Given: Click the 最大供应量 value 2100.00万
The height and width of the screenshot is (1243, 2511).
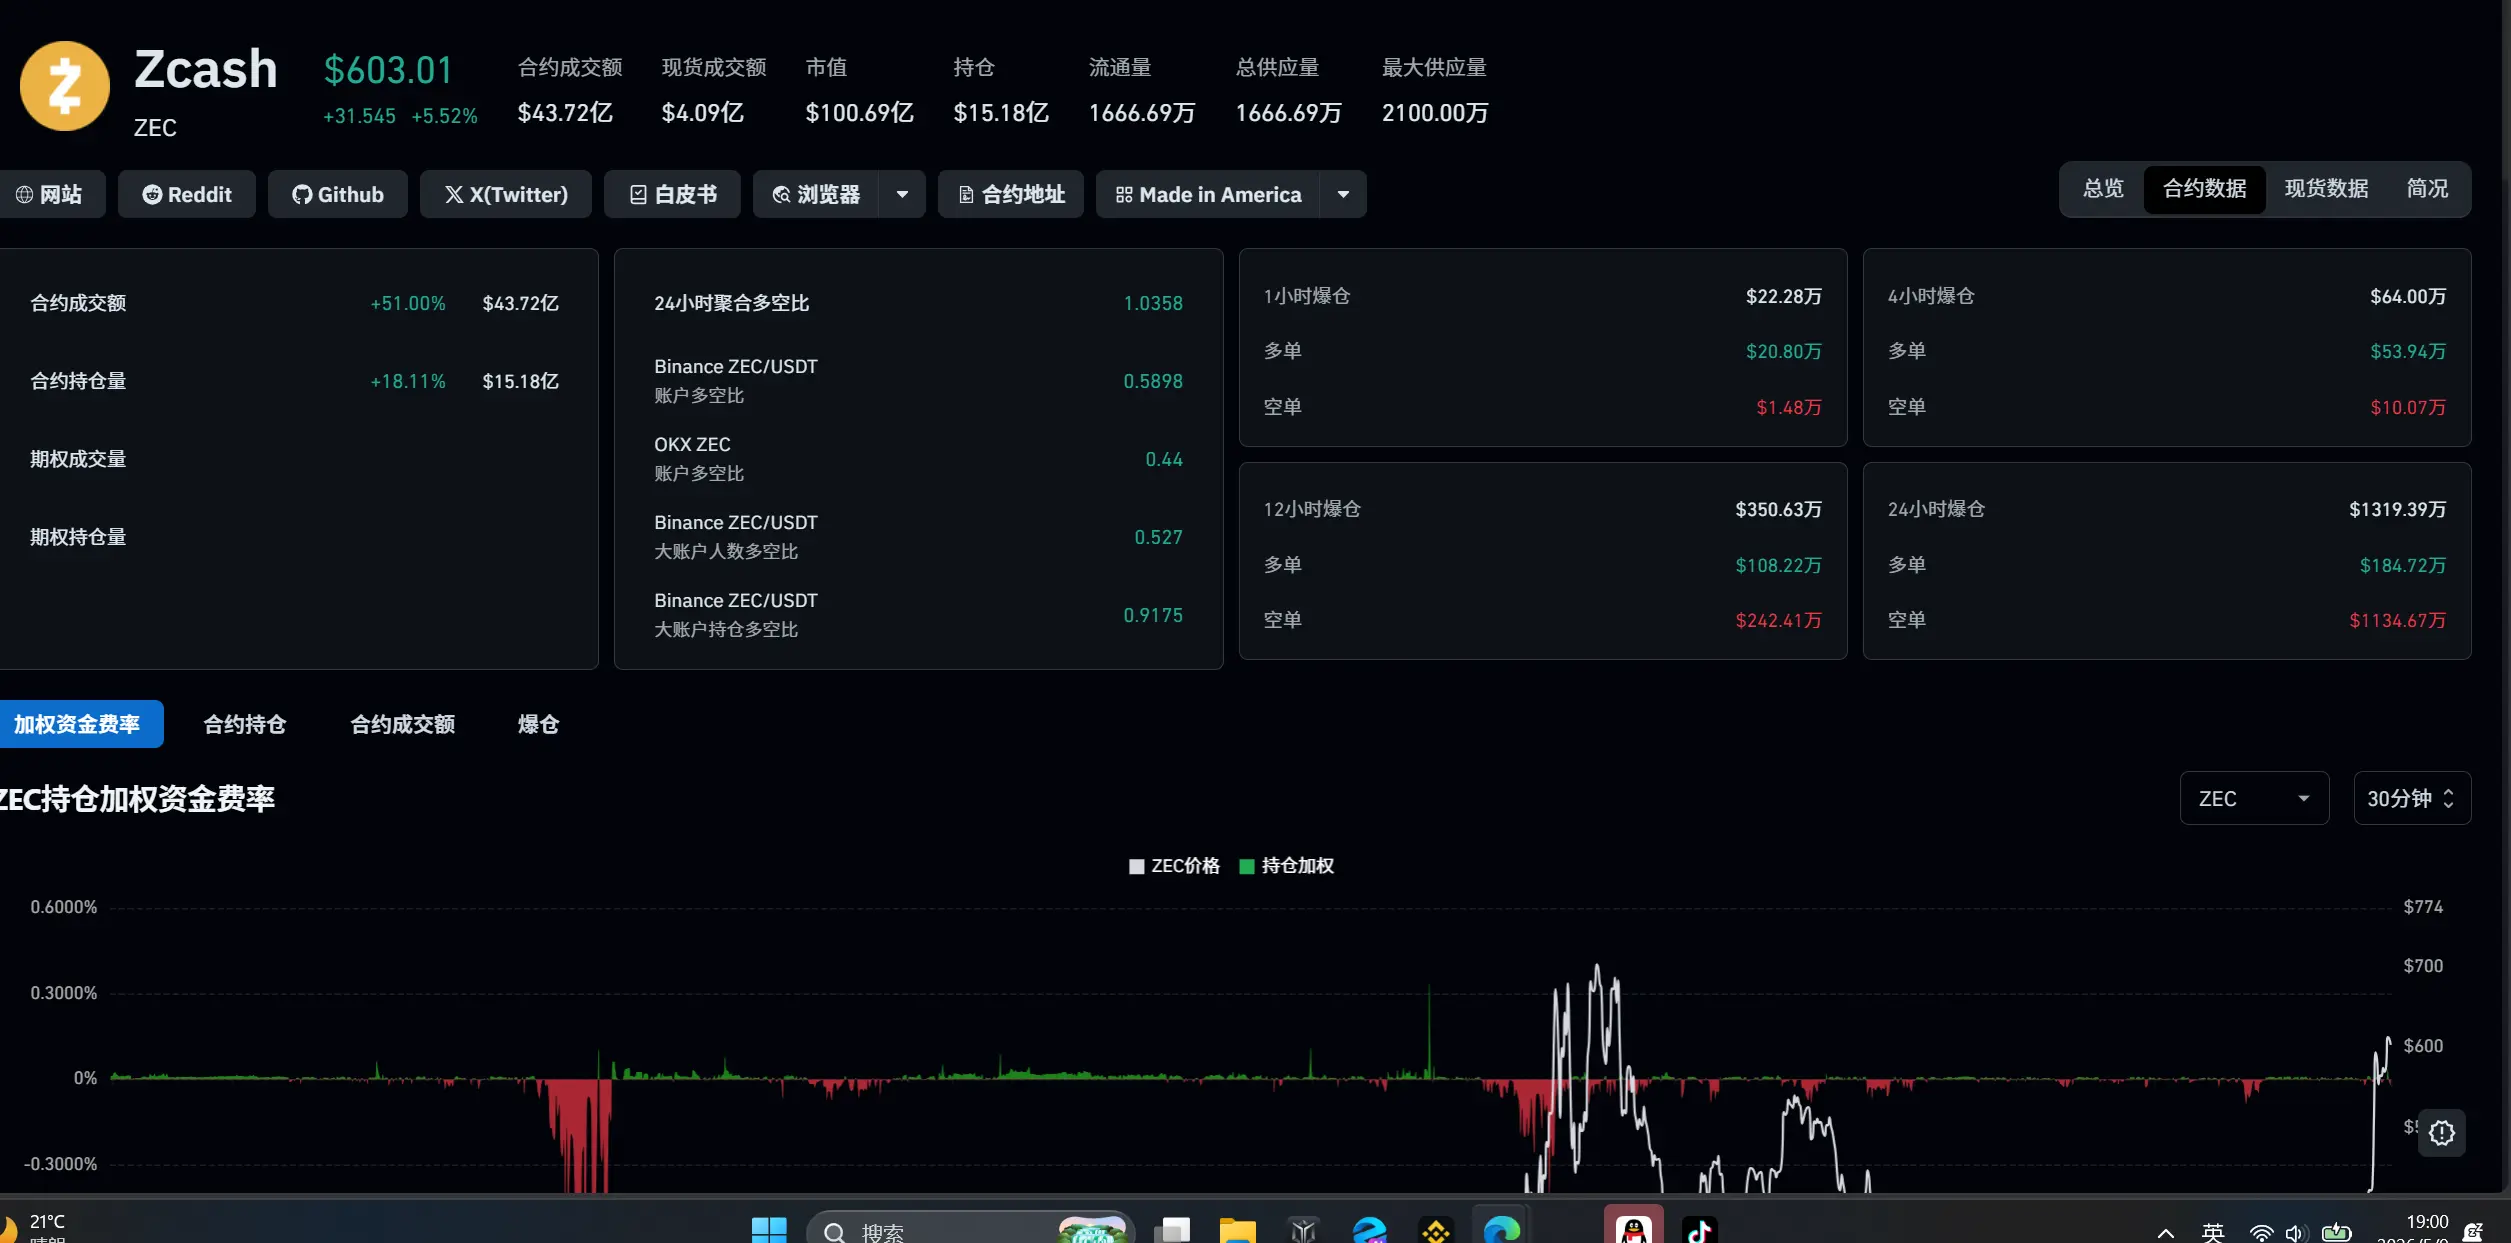Looking at the screenshot, I should click(x=1435, y=113).
